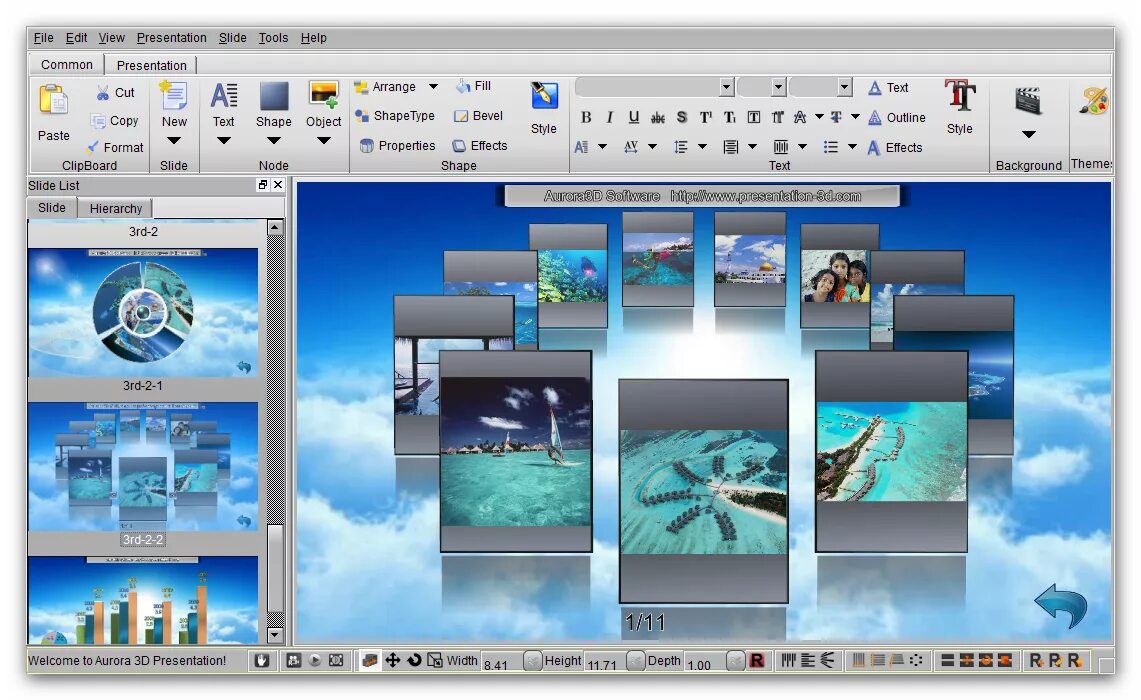This screenshot has width=1141, height=700.
Task: Expand the Arrange dropdown arrow
Action: coord(433,87)
